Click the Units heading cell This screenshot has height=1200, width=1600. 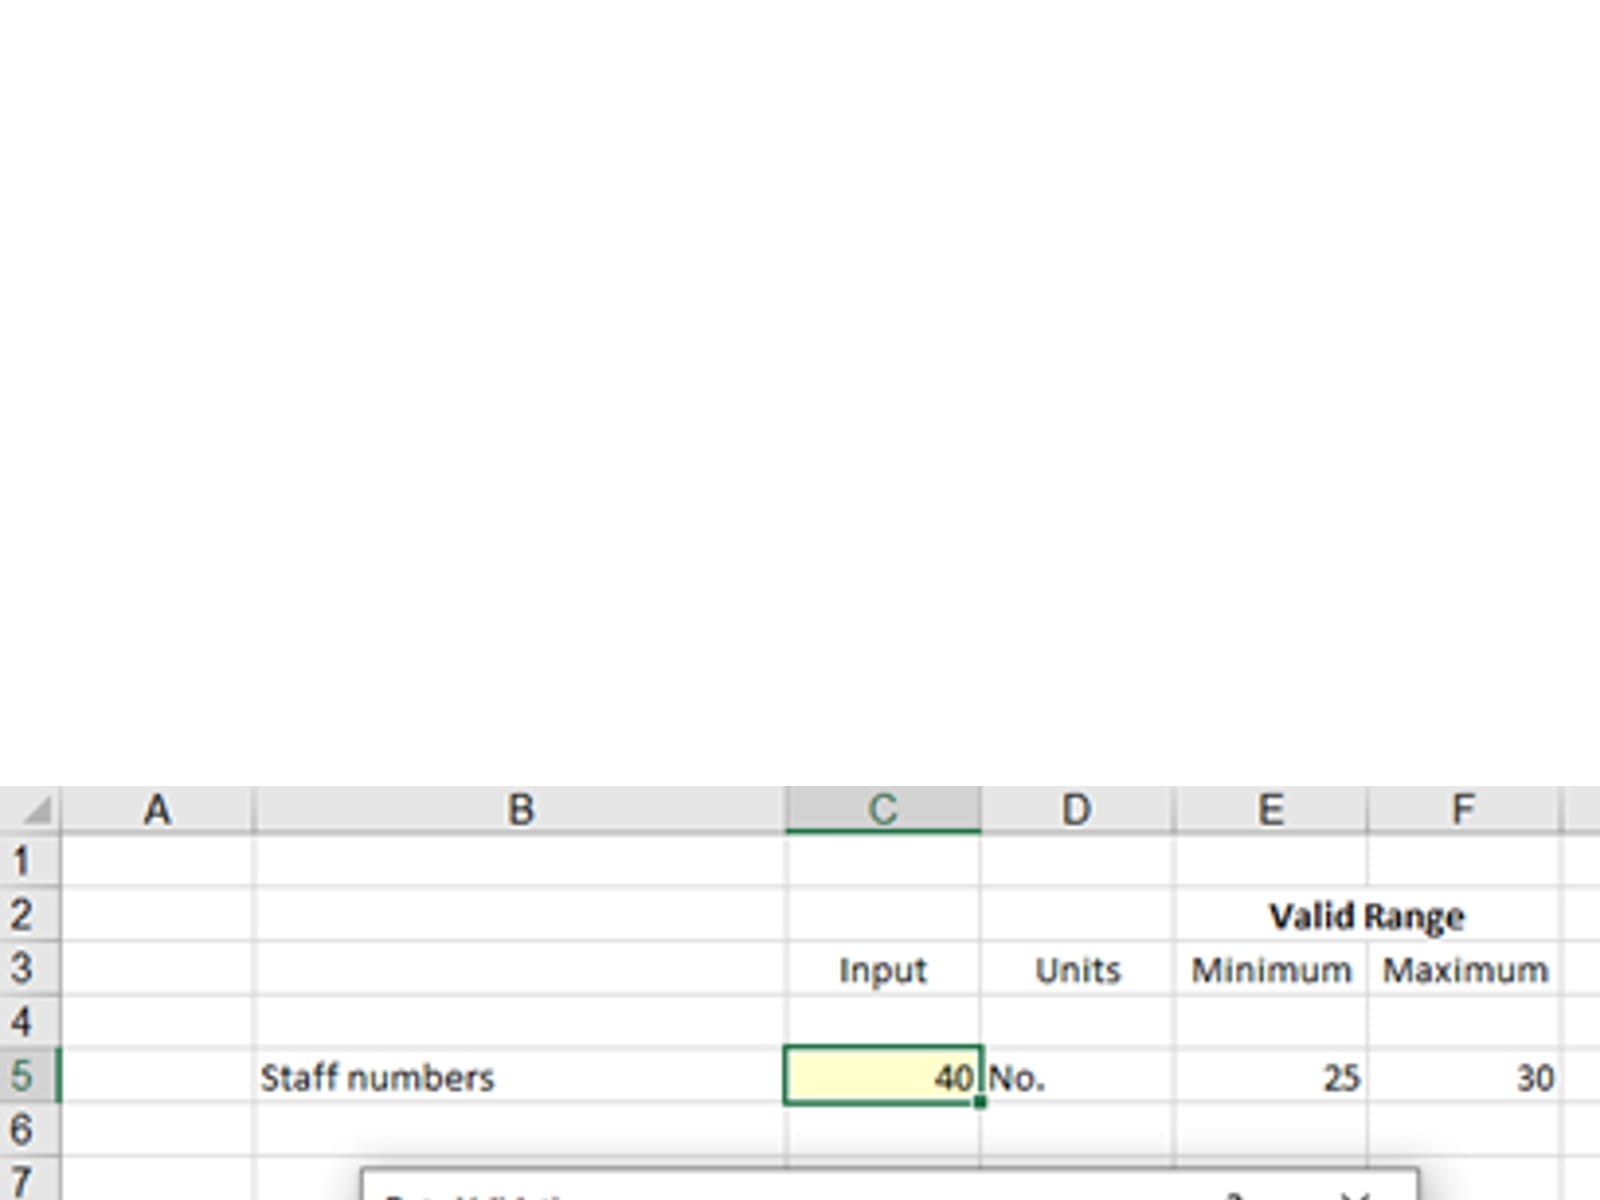pyautogui.click(x=1077, y=970)
